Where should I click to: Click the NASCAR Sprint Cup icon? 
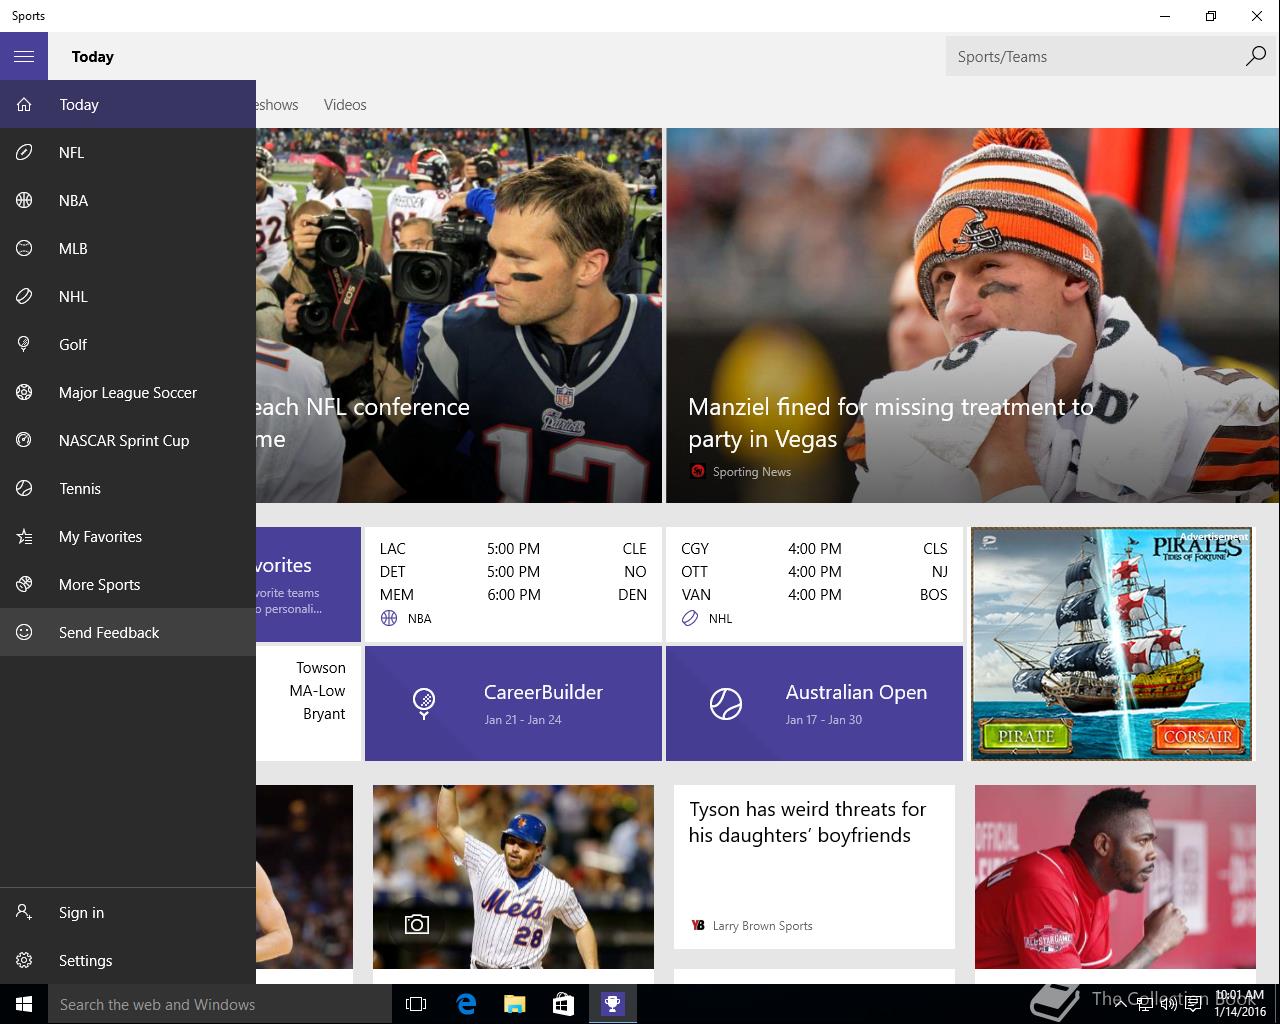[x=24, y=440]
